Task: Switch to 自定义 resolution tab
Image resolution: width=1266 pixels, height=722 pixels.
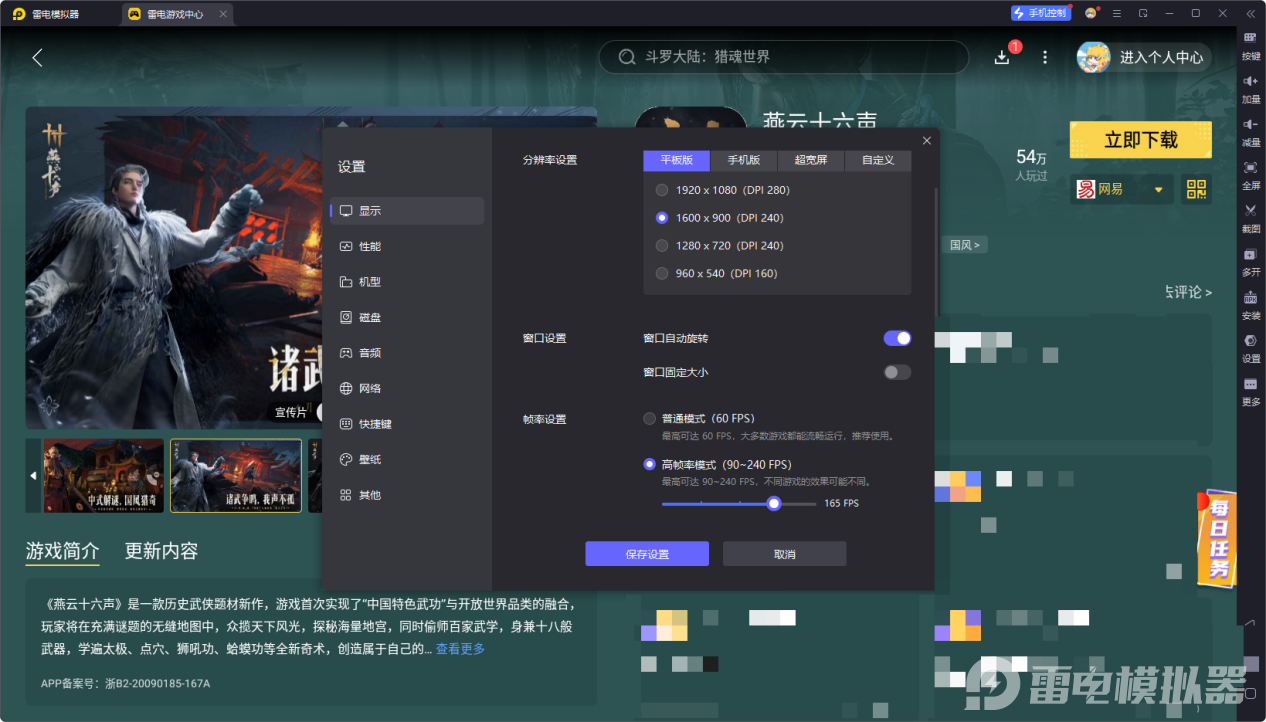Action: click(x=878, y=160)
